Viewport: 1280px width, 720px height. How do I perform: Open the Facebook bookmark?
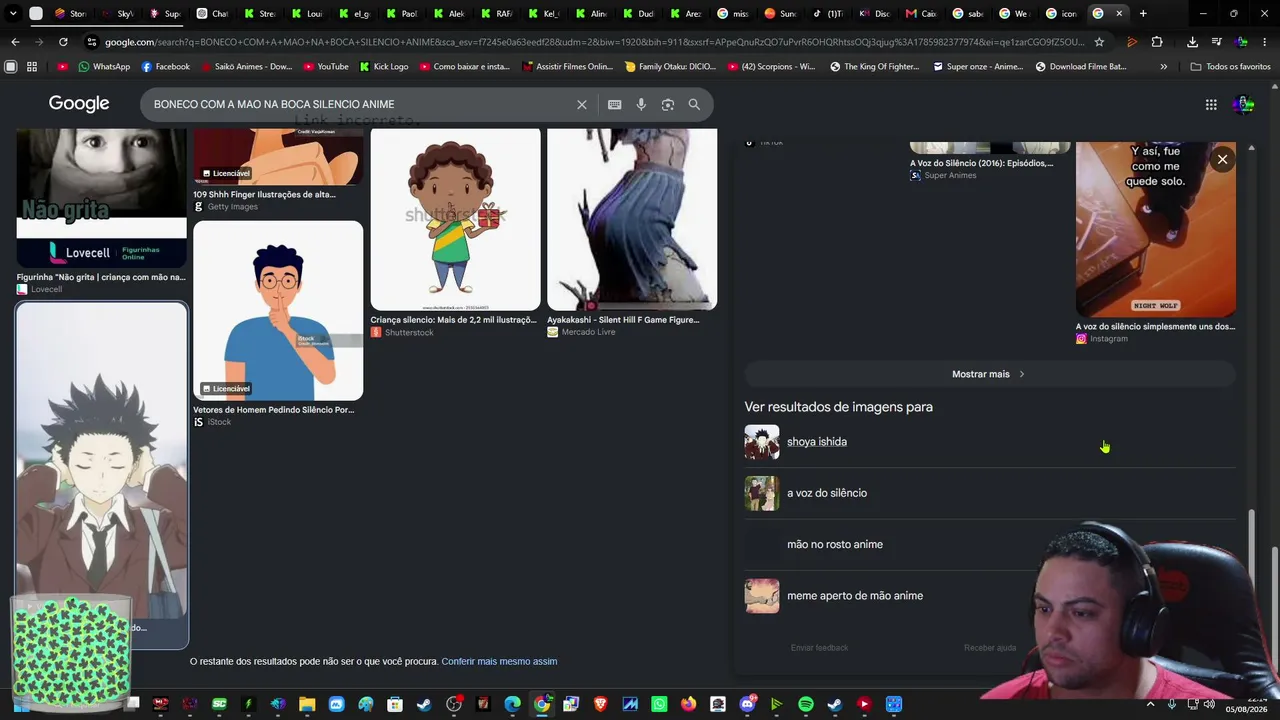point(165,66)
